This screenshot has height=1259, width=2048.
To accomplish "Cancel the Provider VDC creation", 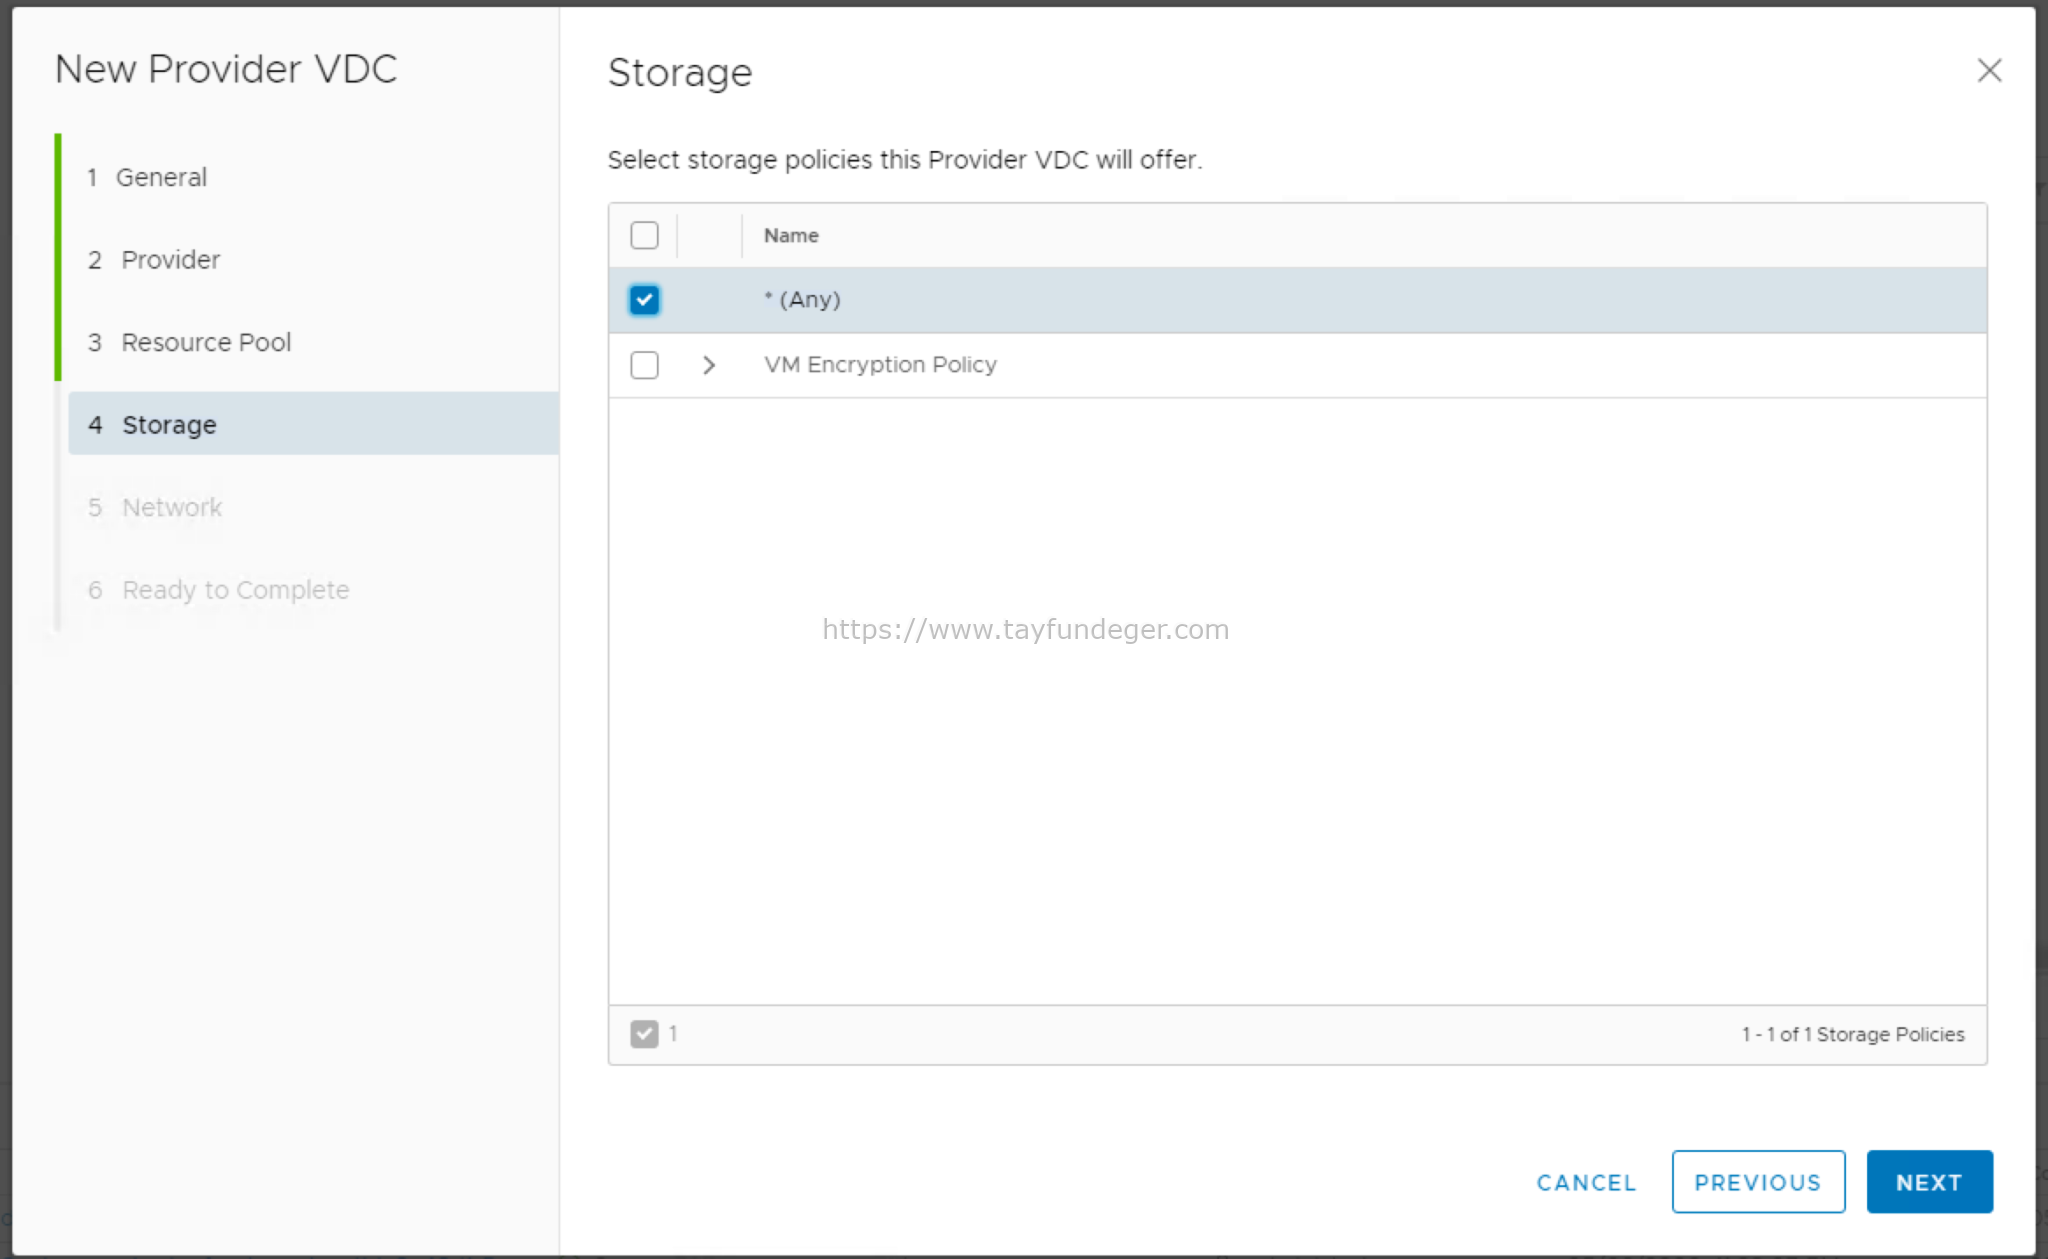I will pyautogui.click(x=1585, y=1182).
